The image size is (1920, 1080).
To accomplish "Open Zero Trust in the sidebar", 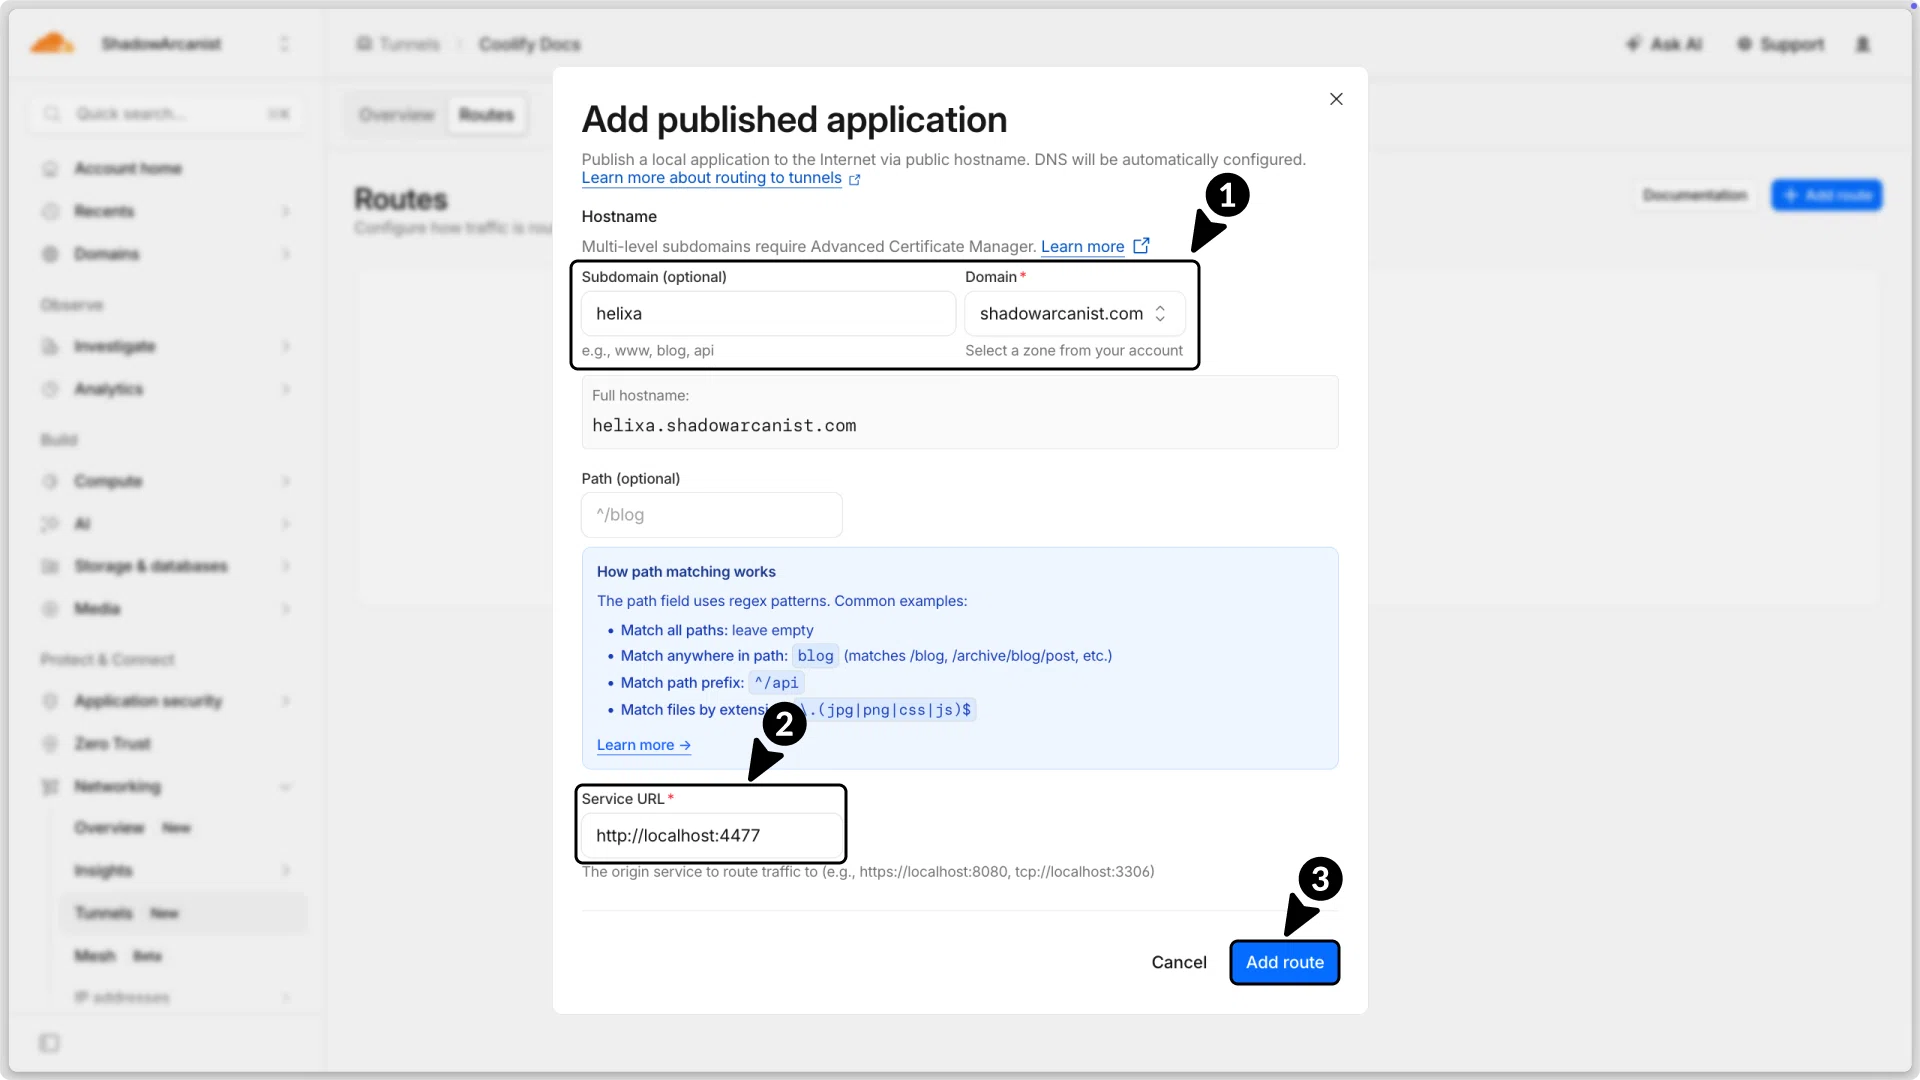I will (112, 744).
